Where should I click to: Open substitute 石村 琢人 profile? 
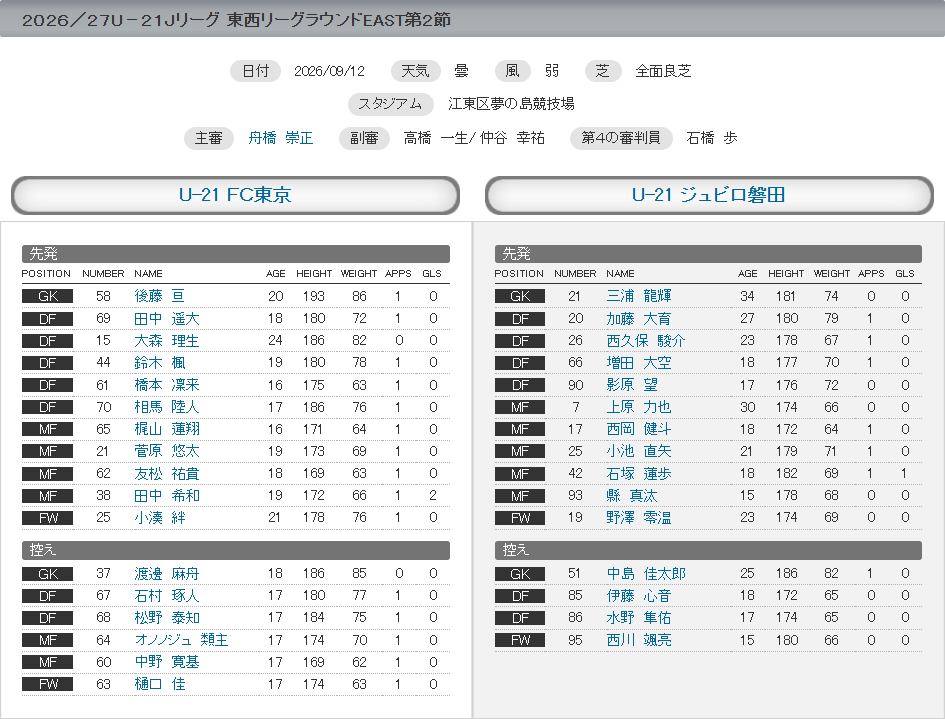[166, 595]
